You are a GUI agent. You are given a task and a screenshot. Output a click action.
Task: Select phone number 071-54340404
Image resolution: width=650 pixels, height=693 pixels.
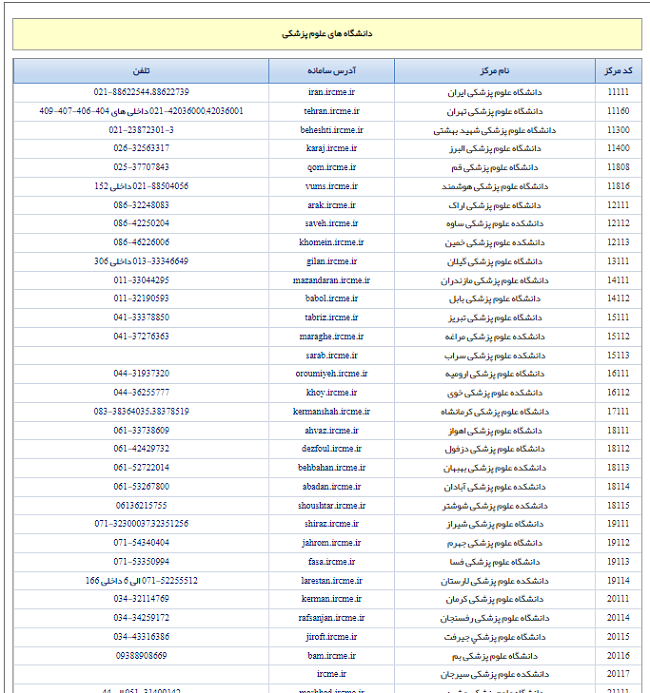click(x=141, y=543)
